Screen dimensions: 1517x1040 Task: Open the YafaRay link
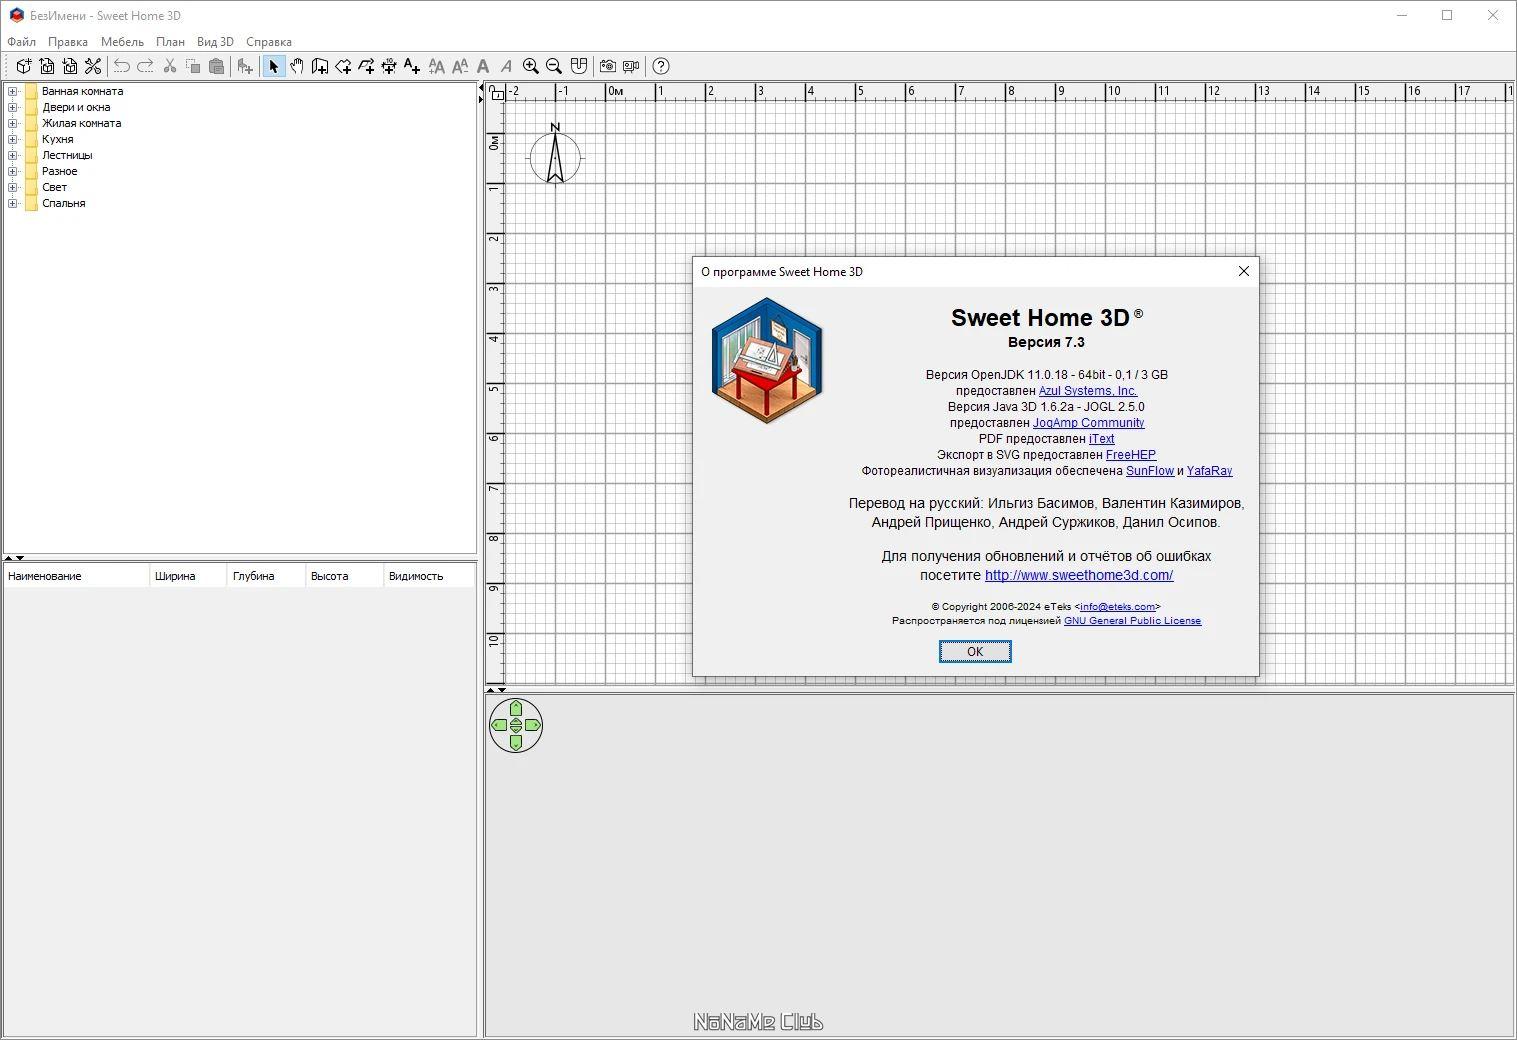click(1209, 471)
